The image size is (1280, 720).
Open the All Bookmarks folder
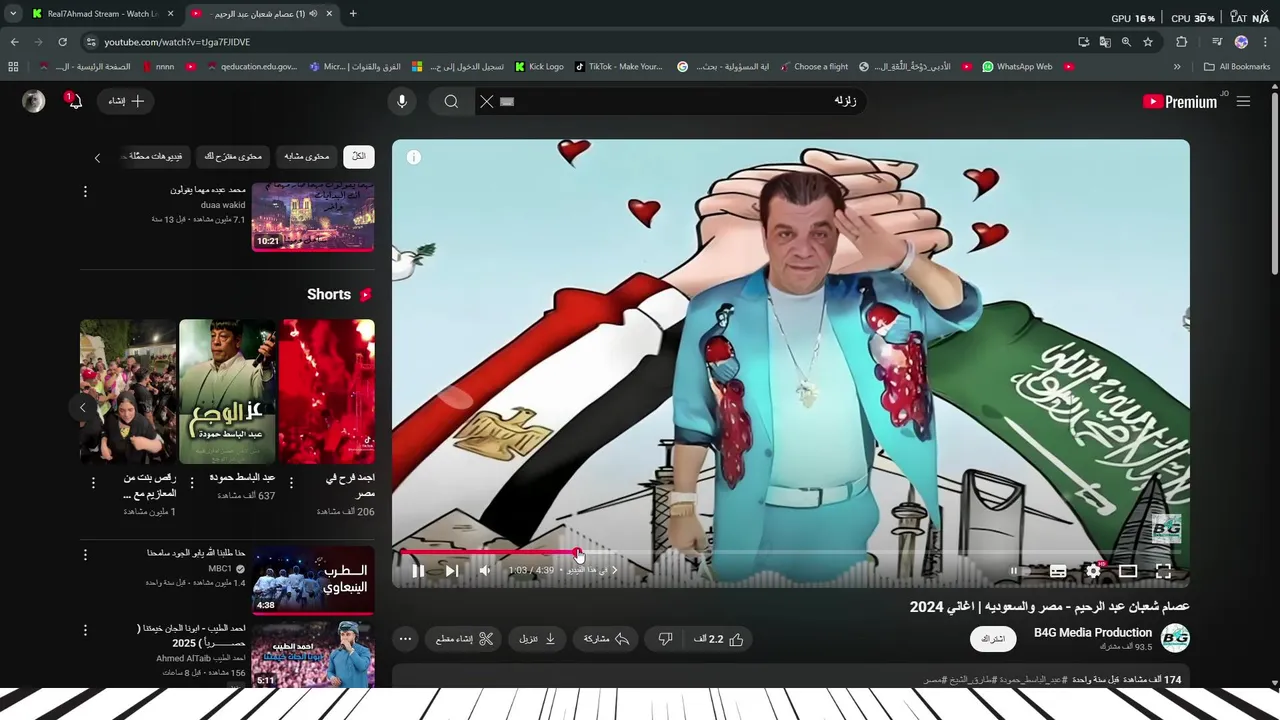(x=1237, y=67)
